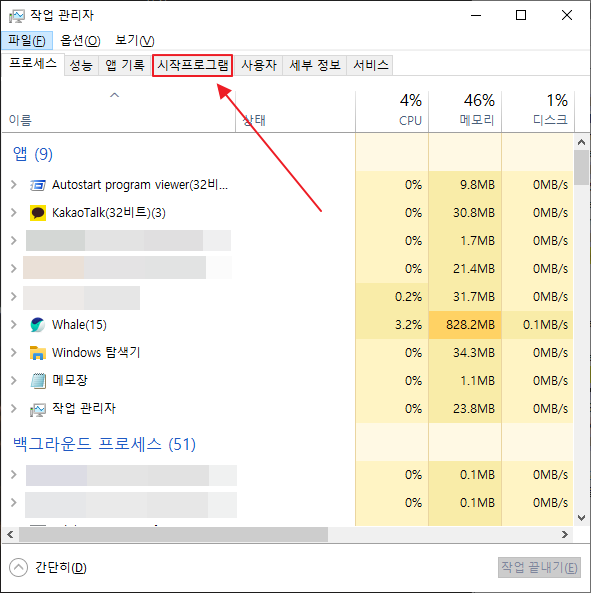Expand the KakaoTalk(32비트) process group
This screenshot has height=593, width=591.
14,213
